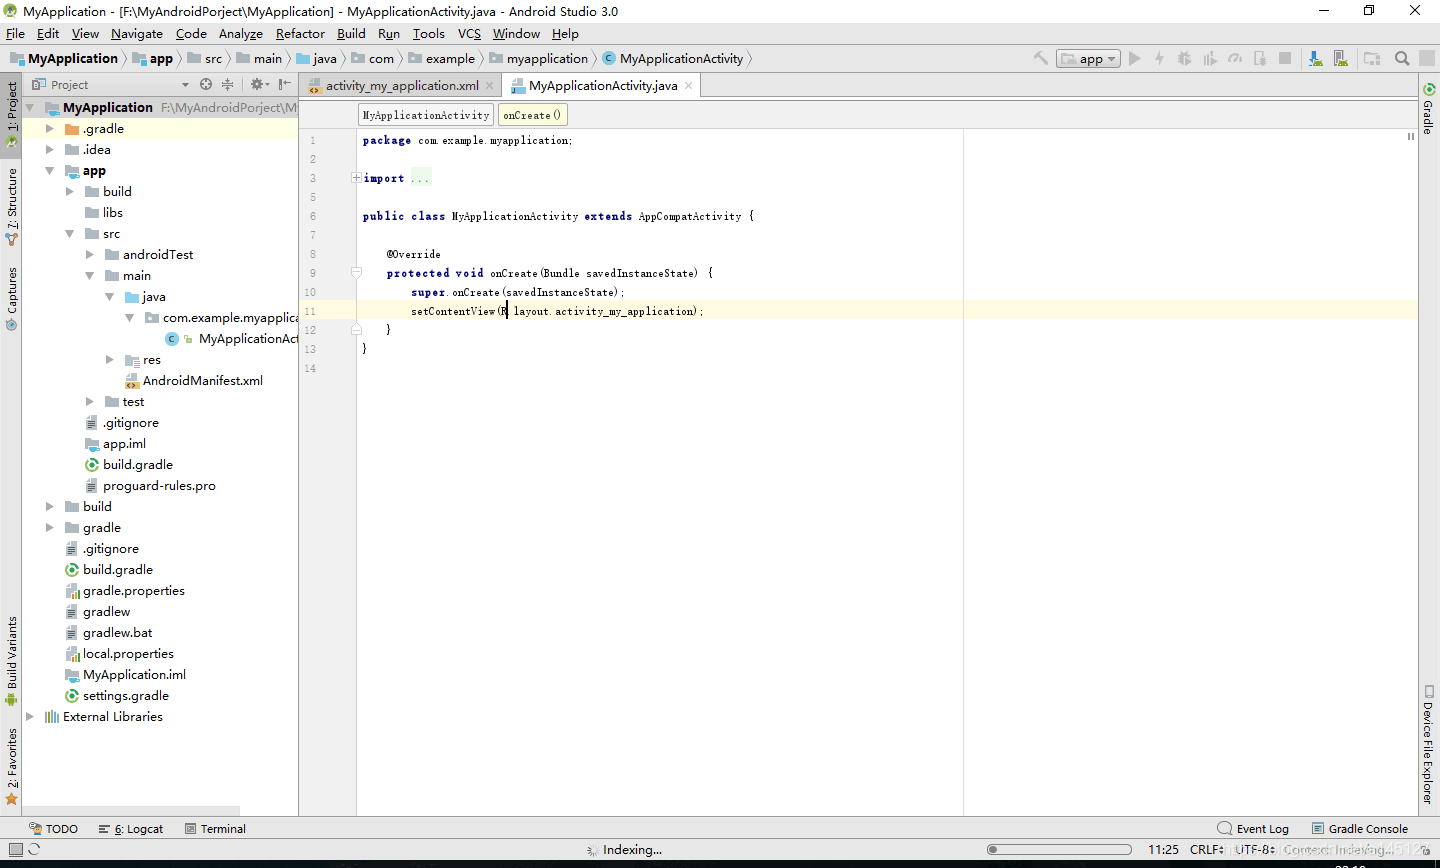Click the background tasks spinner icon in status bar
This screenshot has height=868, width=1440.
[34, 849]
